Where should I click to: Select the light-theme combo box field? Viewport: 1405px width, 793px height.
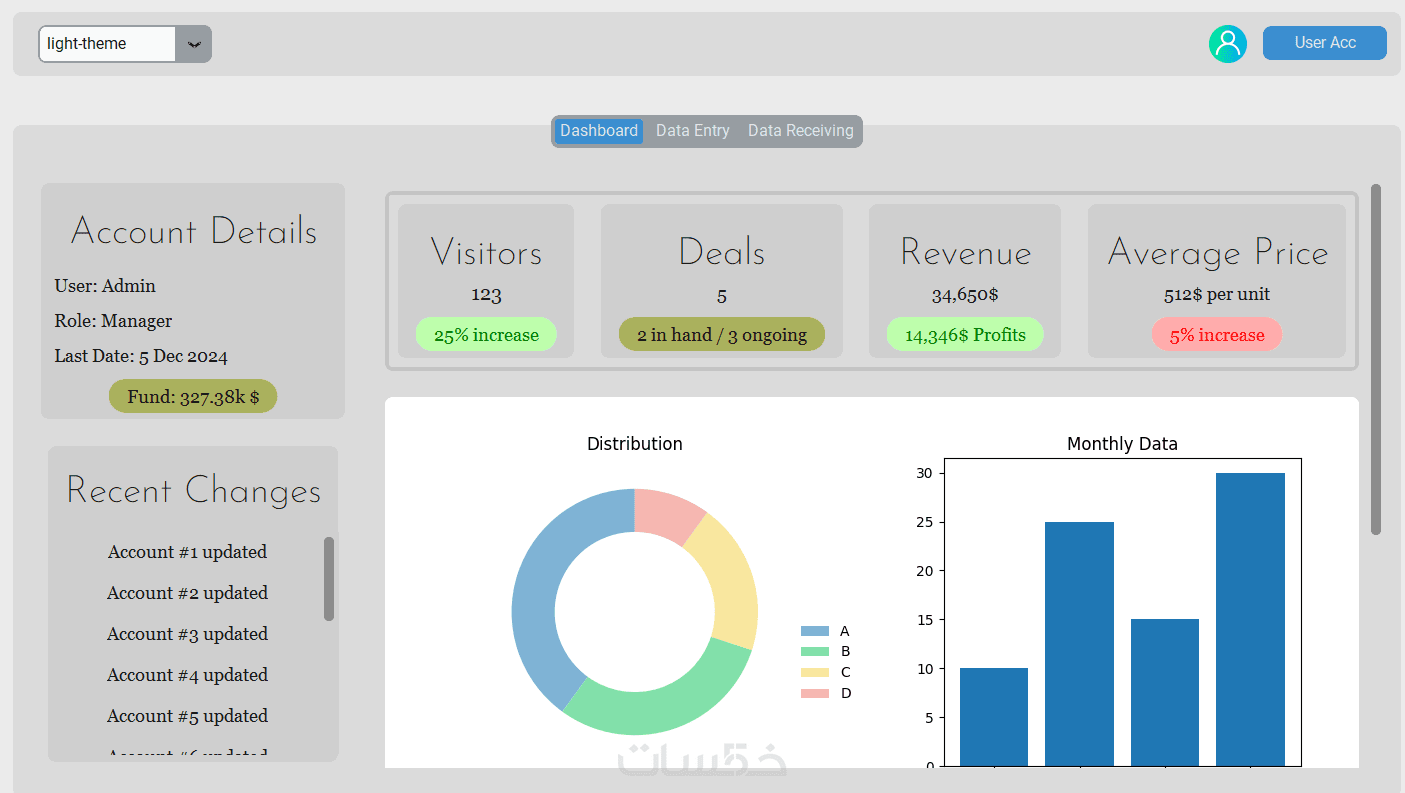point(125,44)
